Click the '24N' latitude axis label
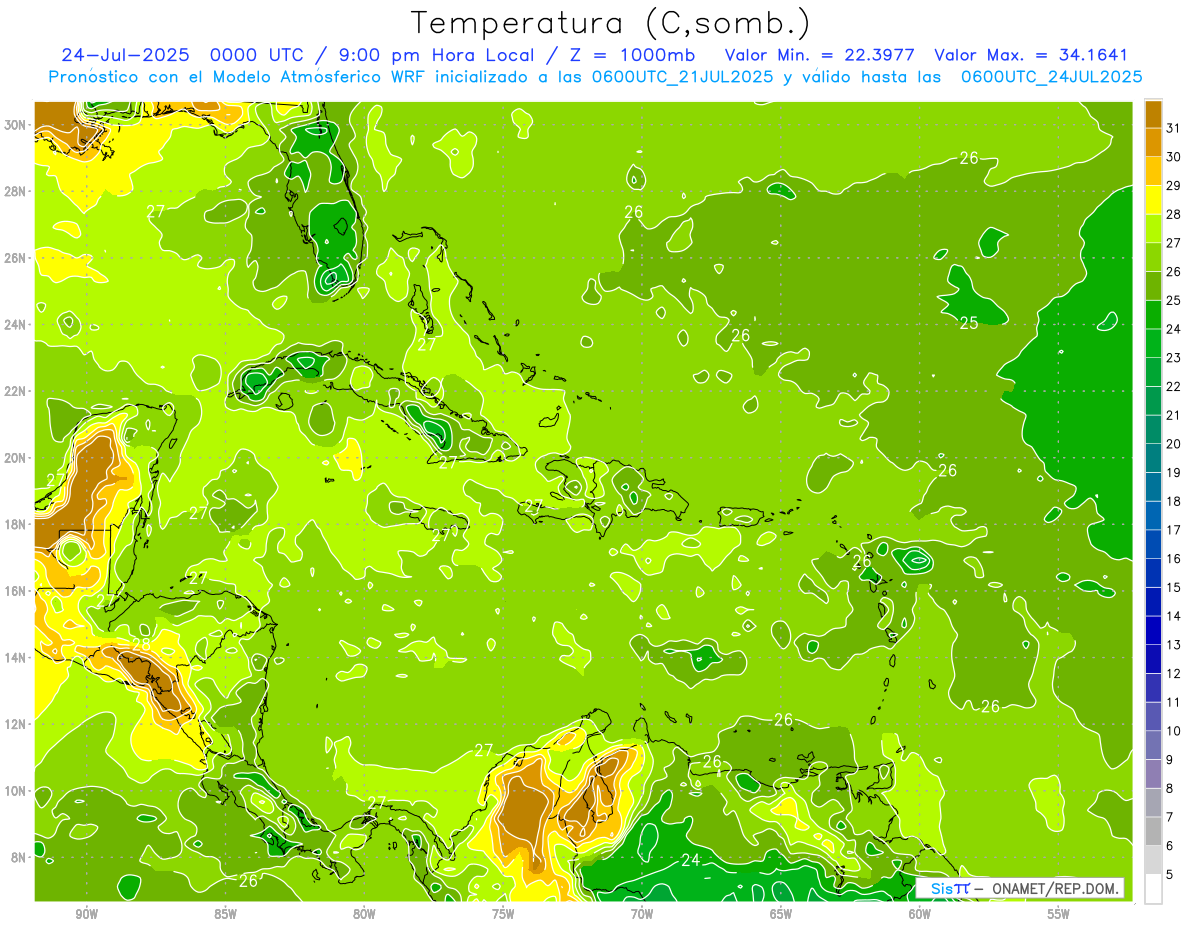The height and width of the screenshot is (927, 1200). pos(16,324)
